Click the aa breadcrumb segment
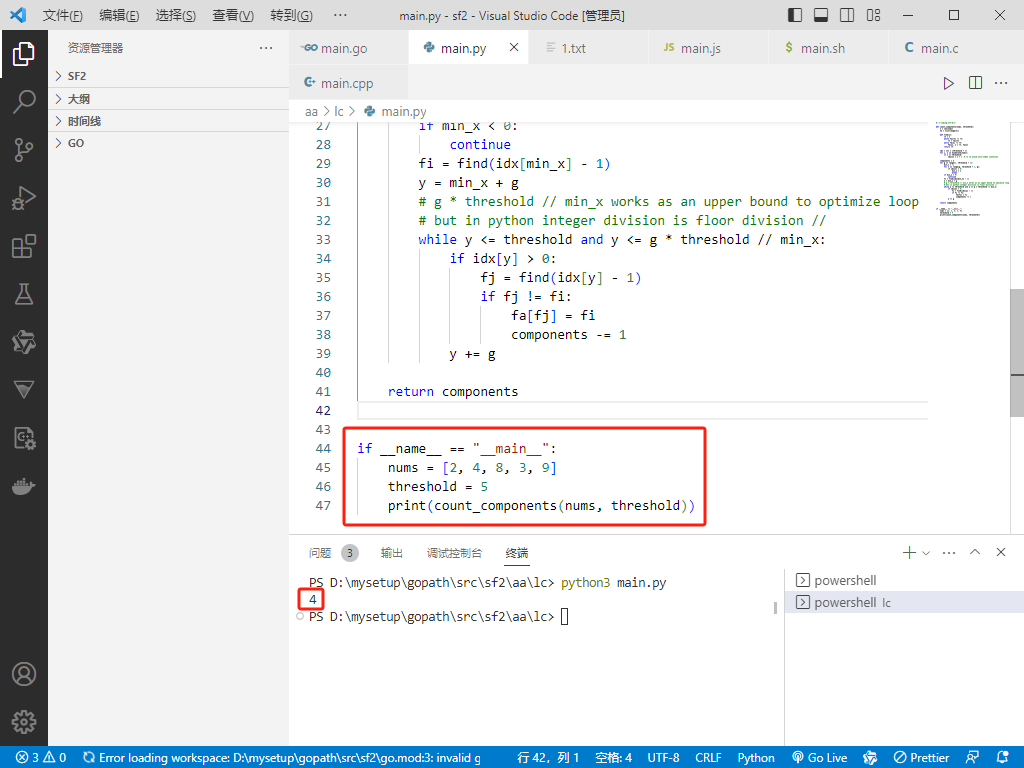Screen dimensions: 1024x768 click(311, 112)
